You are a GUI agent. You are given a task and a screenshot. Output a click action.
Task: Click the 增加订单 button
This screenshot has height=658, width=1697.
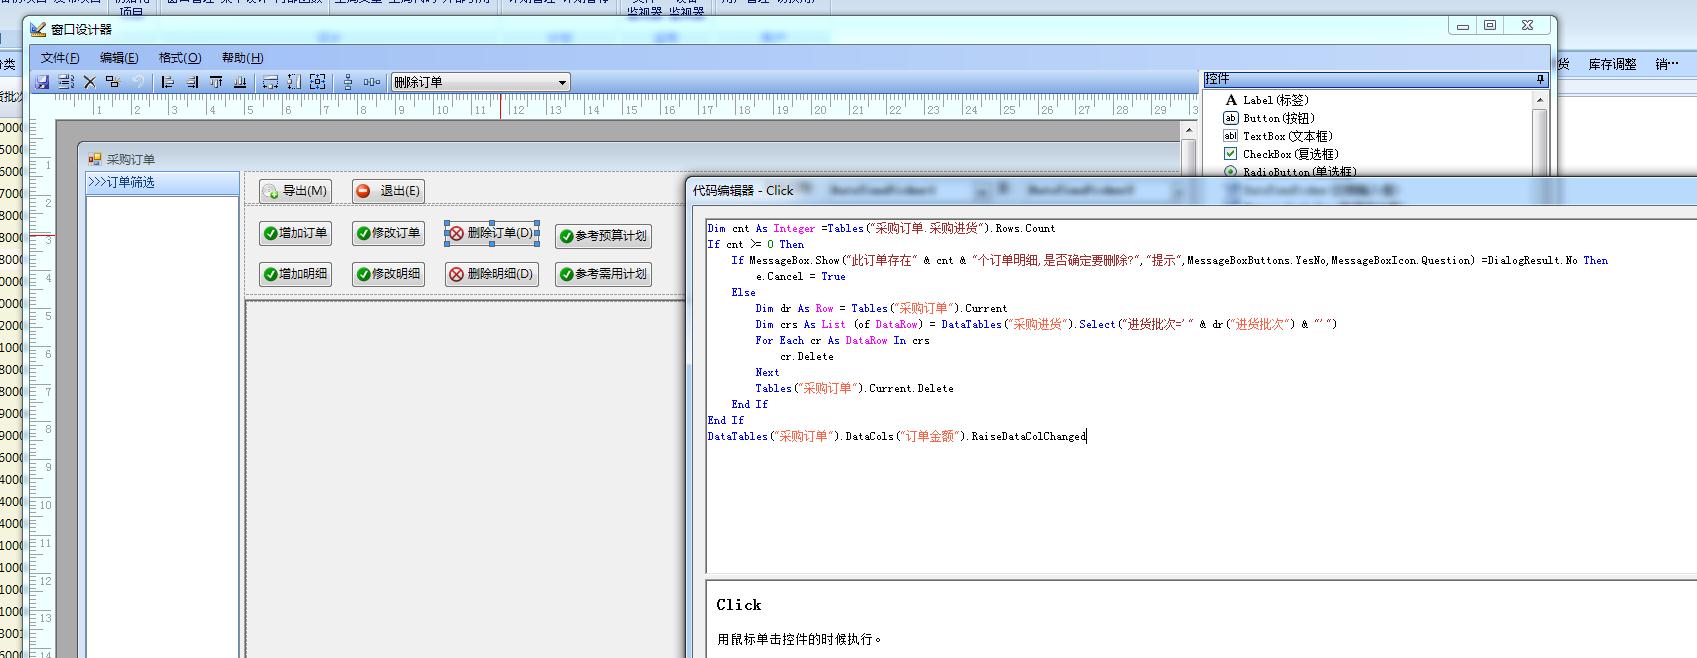(x=295, y=233)
